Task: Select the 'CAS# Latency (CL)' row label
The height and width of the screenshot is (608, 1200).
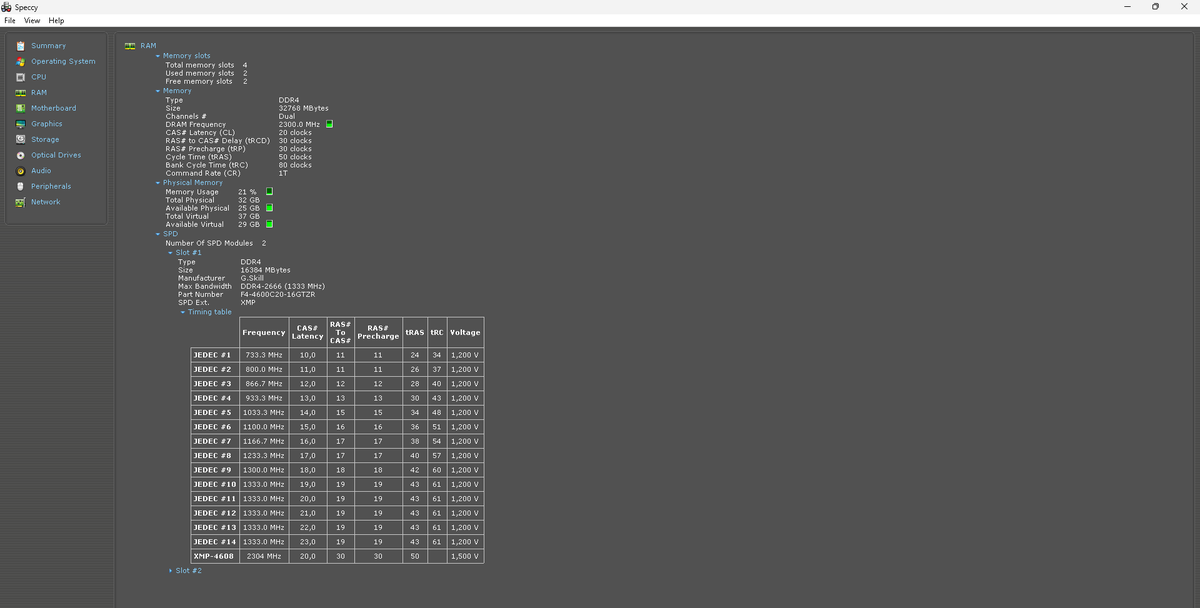Action: pyautogui.click(x=200, y=132)
